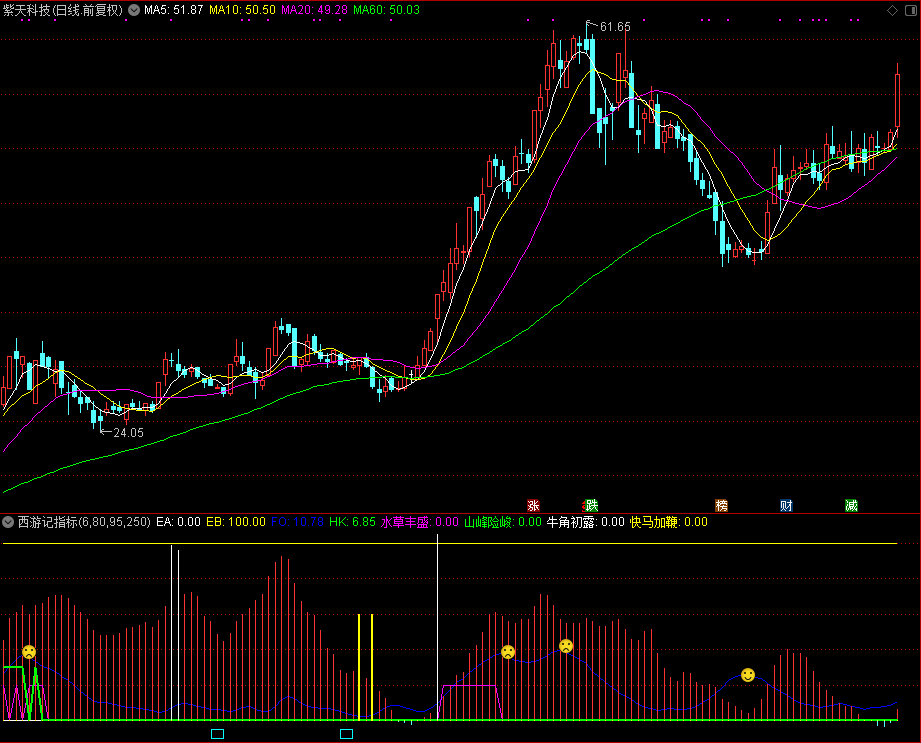The height and width of the screenshot is (743, 921).
Task: Click the top-right chart options dropdown circle
Action: (909, 10)
